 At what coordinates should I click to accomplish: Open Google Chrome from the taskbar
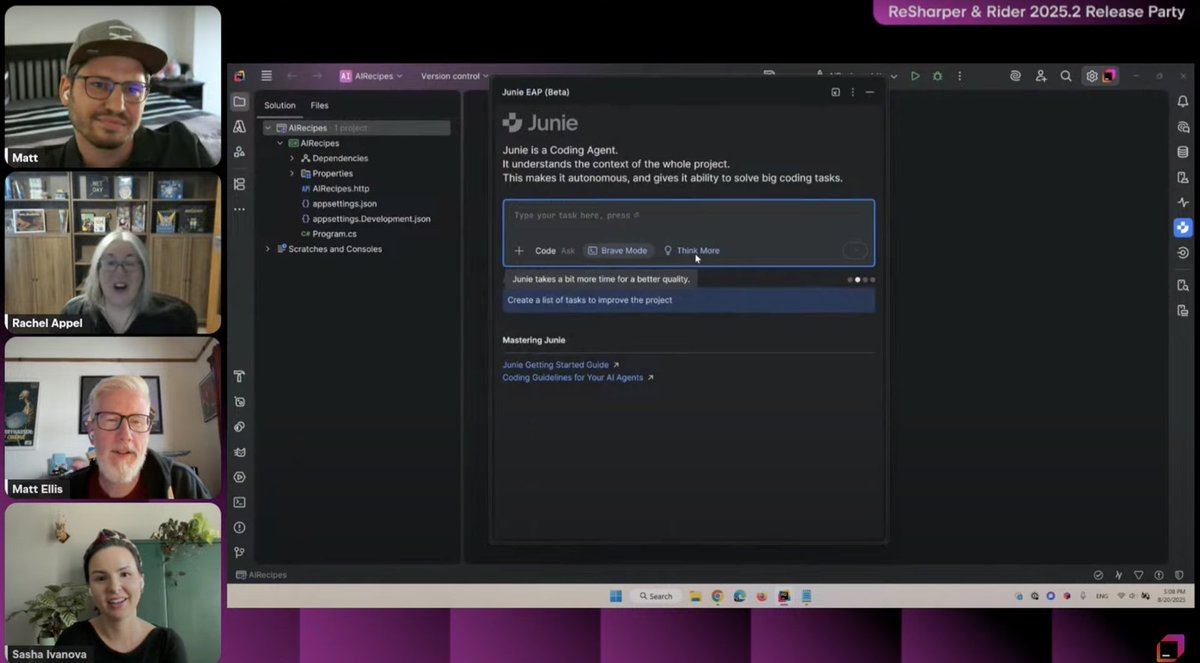pyautogui.click(x=717, y=596)
